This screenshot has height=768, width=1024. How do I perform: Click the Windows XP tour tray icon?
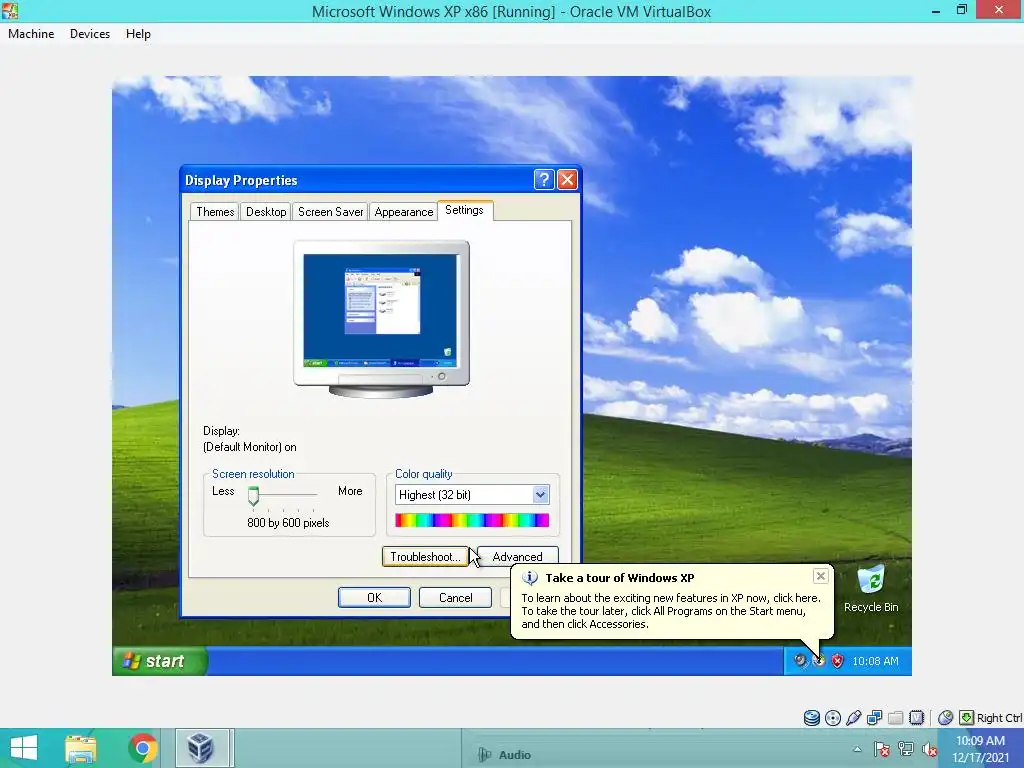pos(819,661)
